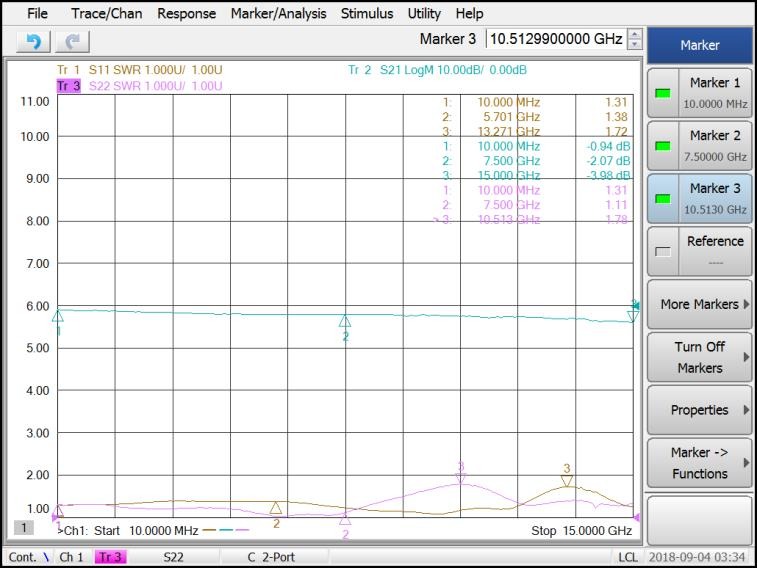Click S21 marker 1 triangle at trace start
The width and height of the screenshot is (758, 568).
click(x=58, y=316)
